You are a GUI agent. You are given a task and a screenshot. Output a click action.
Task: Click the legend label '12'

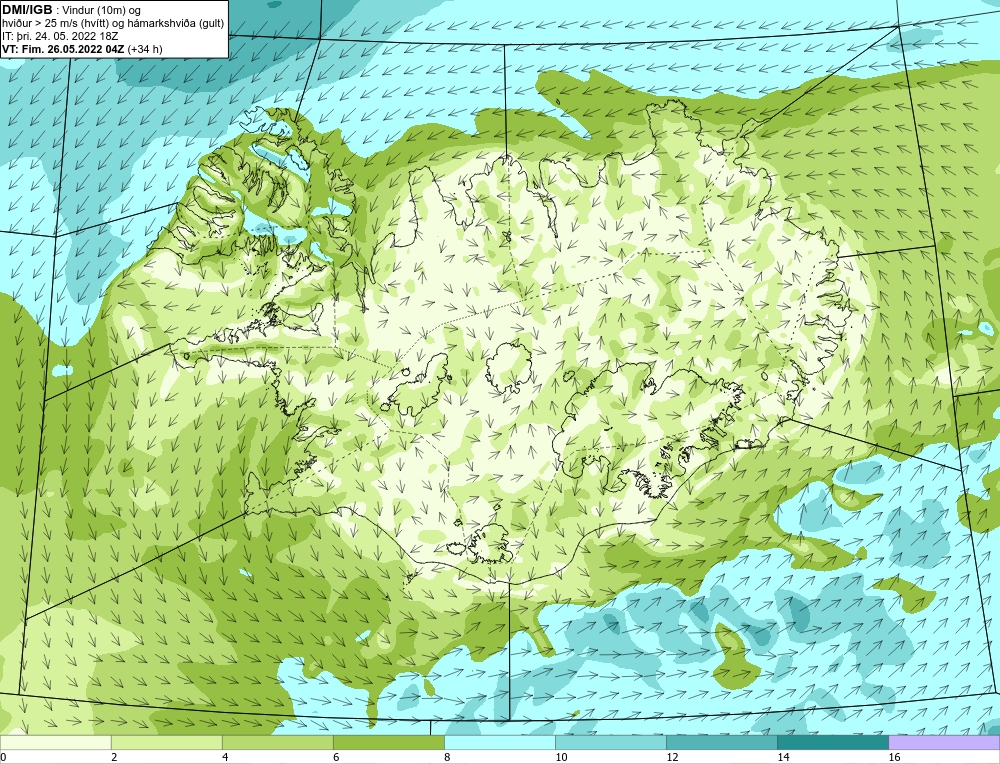click(x=672, y=757)
